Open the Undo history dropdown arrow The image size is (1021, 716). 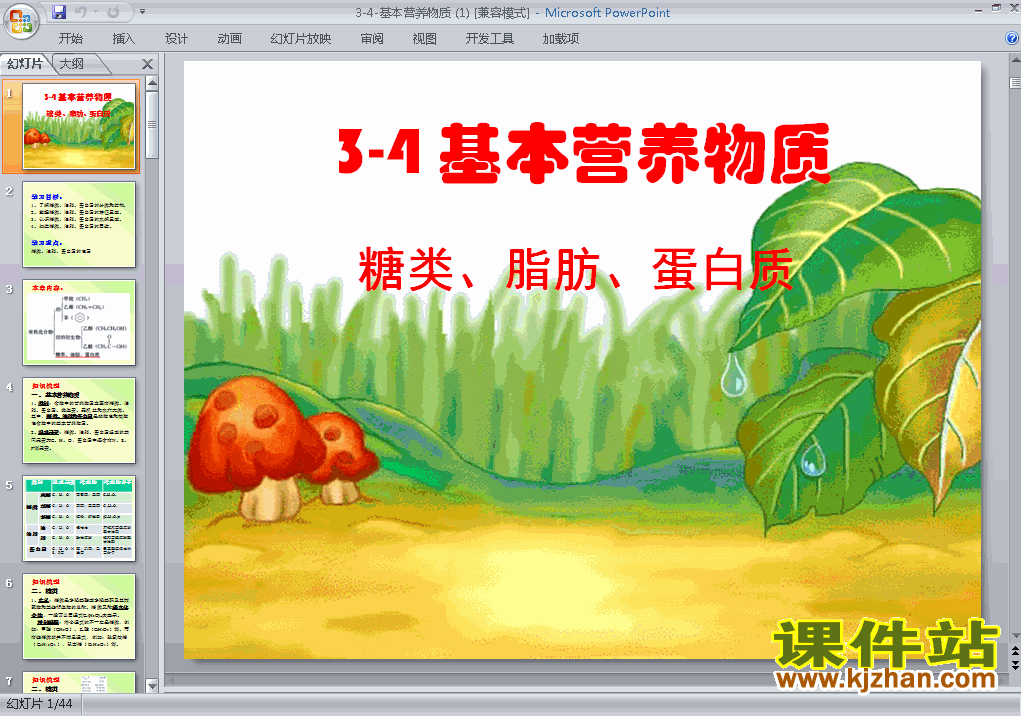tap(95, 12)
